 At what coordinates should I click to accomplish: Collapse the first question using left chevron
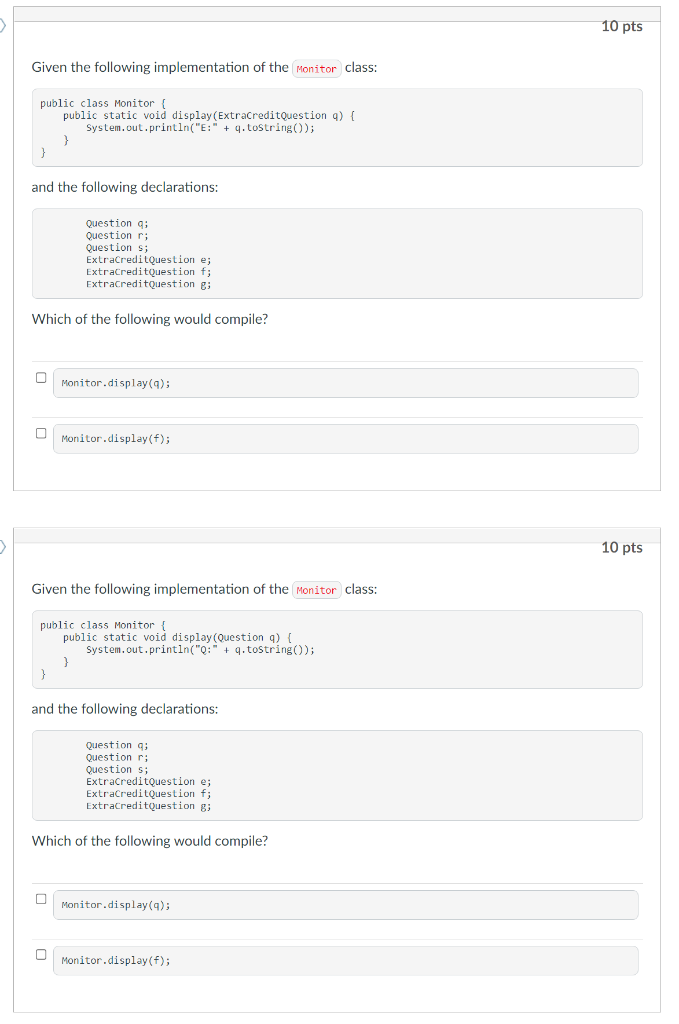(x=3, y=25)
